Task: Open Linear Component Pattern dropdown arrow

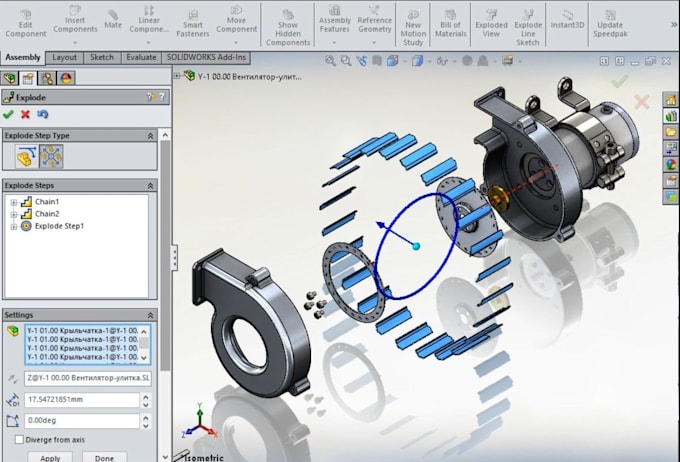Action: point(149,43)
